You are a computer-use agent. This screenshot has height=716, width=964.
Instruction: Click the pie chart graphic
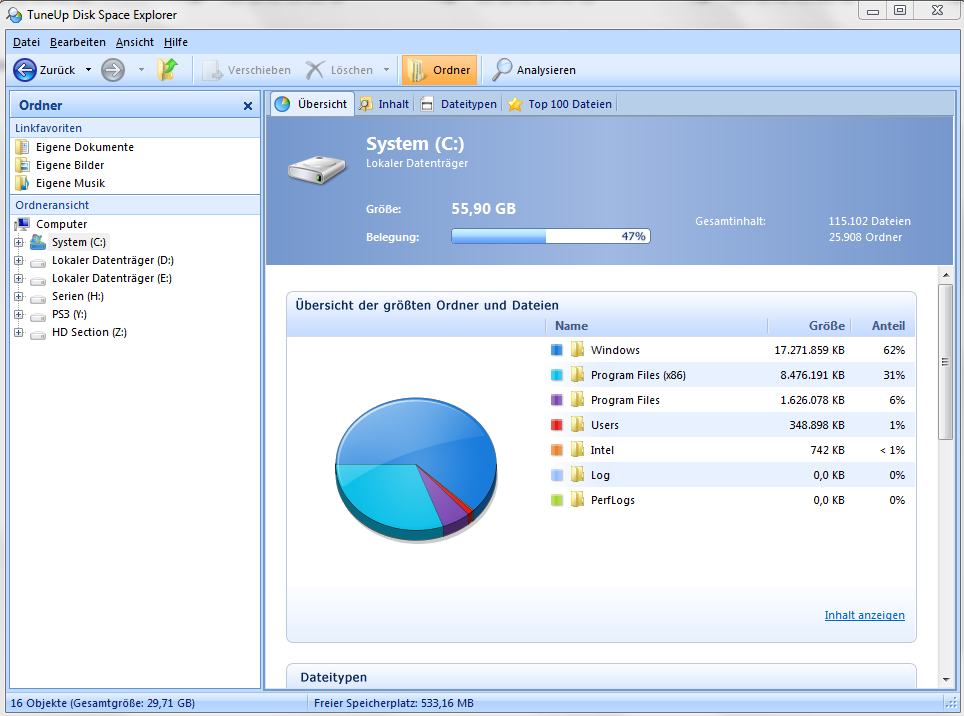click(x=416, y=470)
